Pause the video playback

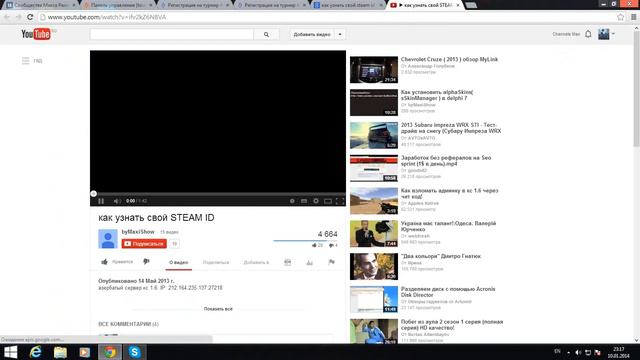[101, 201]
